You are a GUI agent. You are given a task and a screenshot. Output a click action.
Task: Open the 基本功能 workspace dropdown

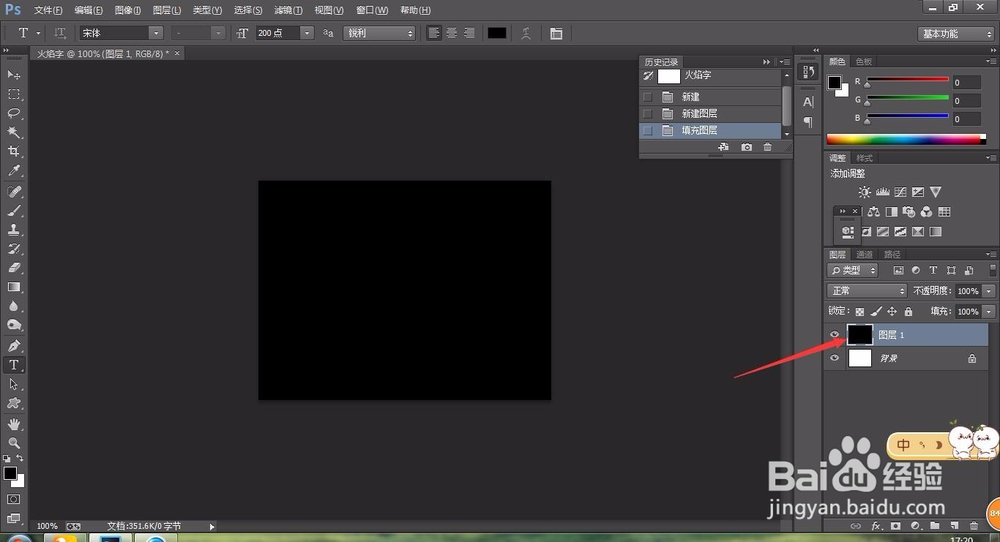(955, 34)
